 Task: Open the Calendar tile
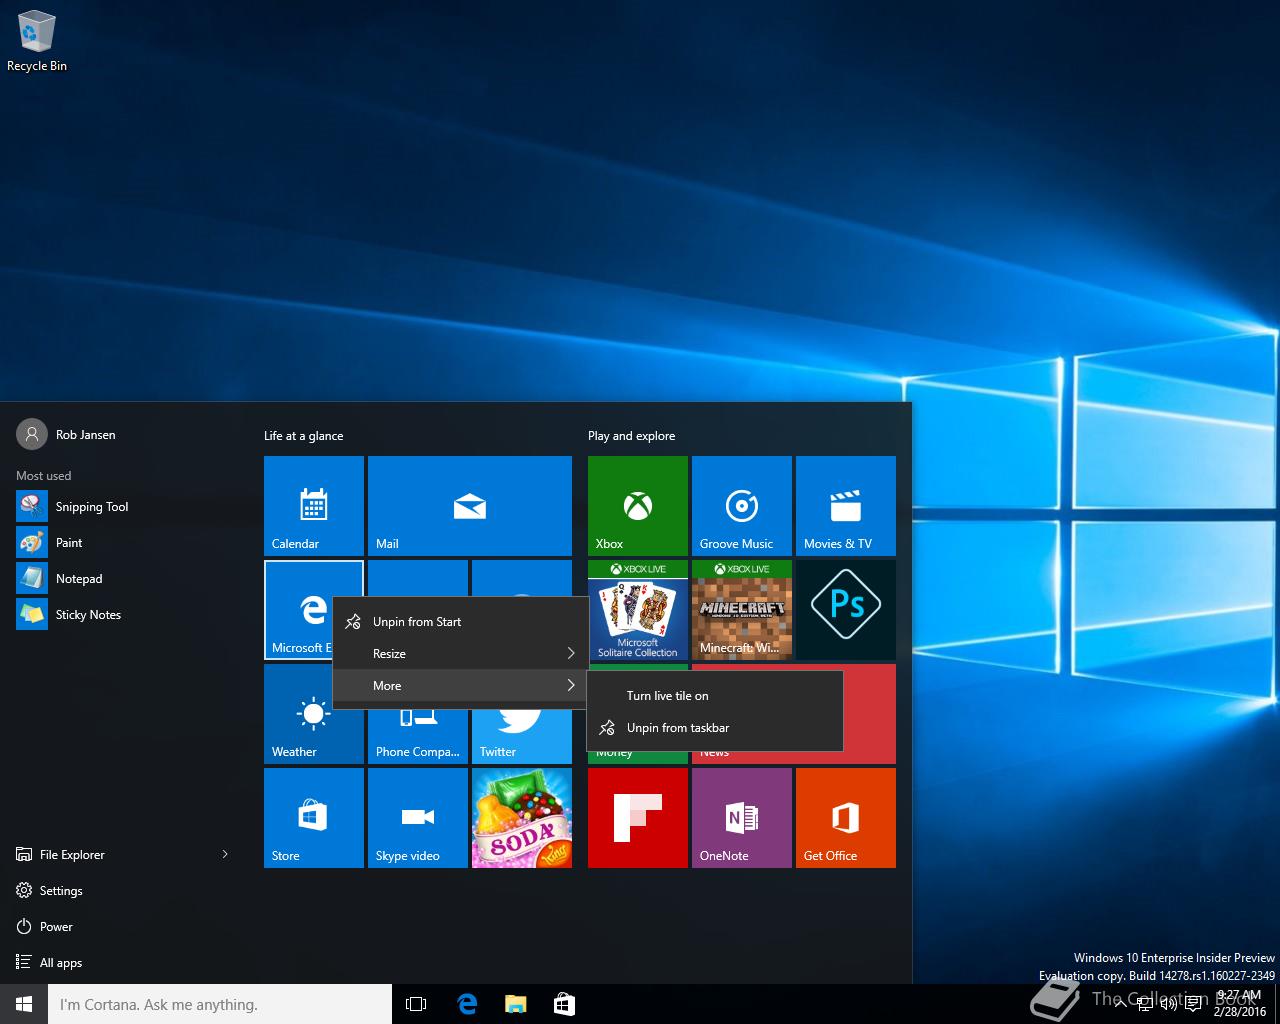[313, 505]
